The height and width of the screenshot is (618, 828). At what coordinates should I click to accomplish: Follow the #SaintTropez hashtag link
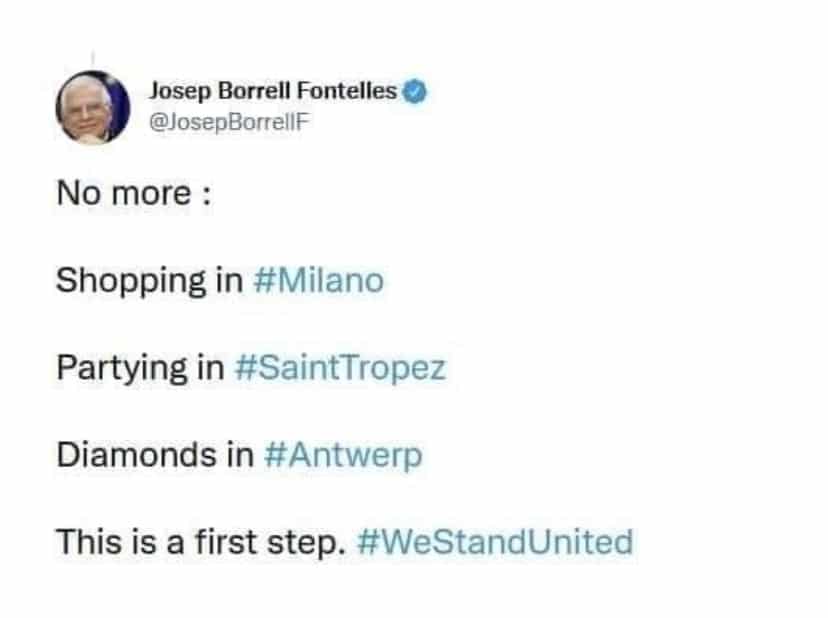coord(339,368)
